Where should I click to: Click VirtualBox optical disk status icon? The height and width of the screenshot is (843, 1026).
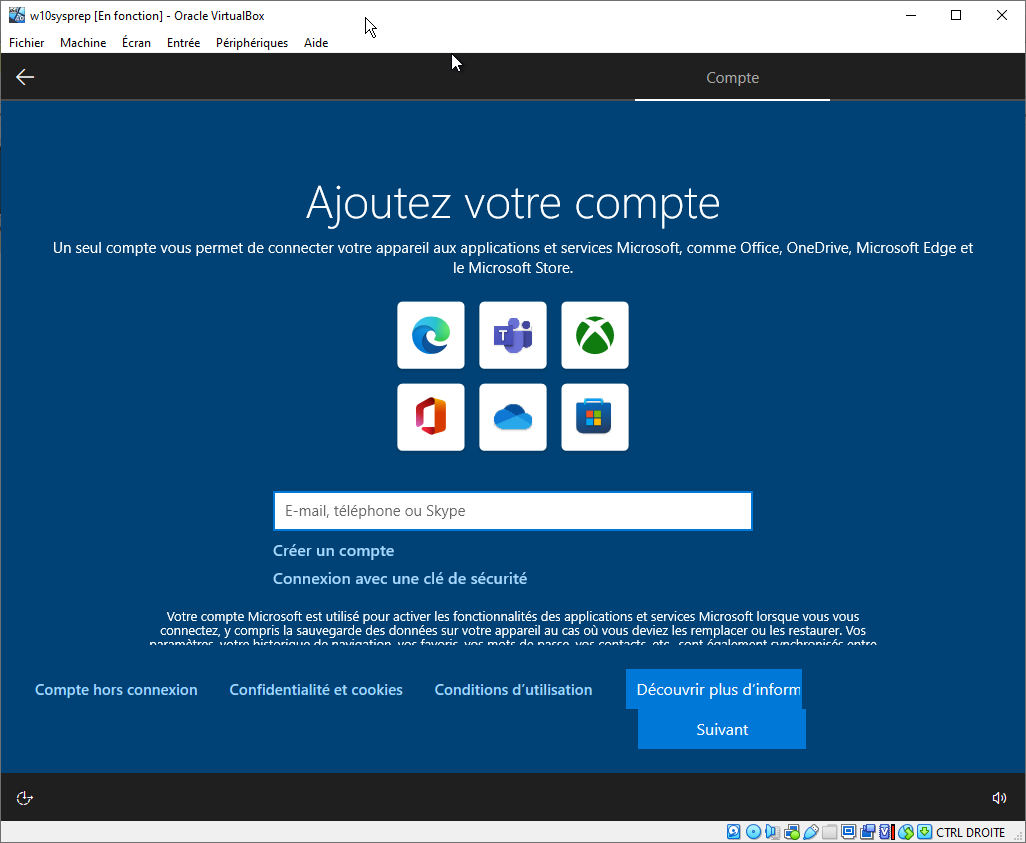click(753, 832)
